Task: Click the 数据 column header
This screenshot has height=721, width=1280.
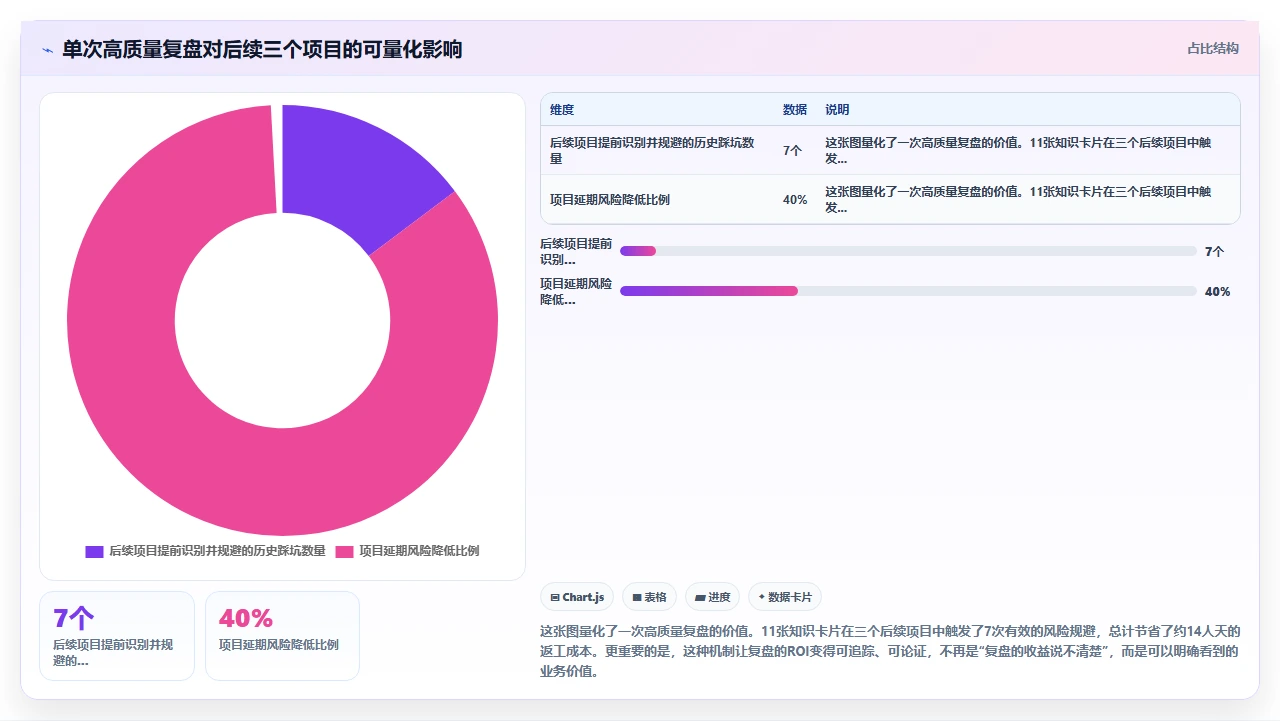Action: click(795, 109)
